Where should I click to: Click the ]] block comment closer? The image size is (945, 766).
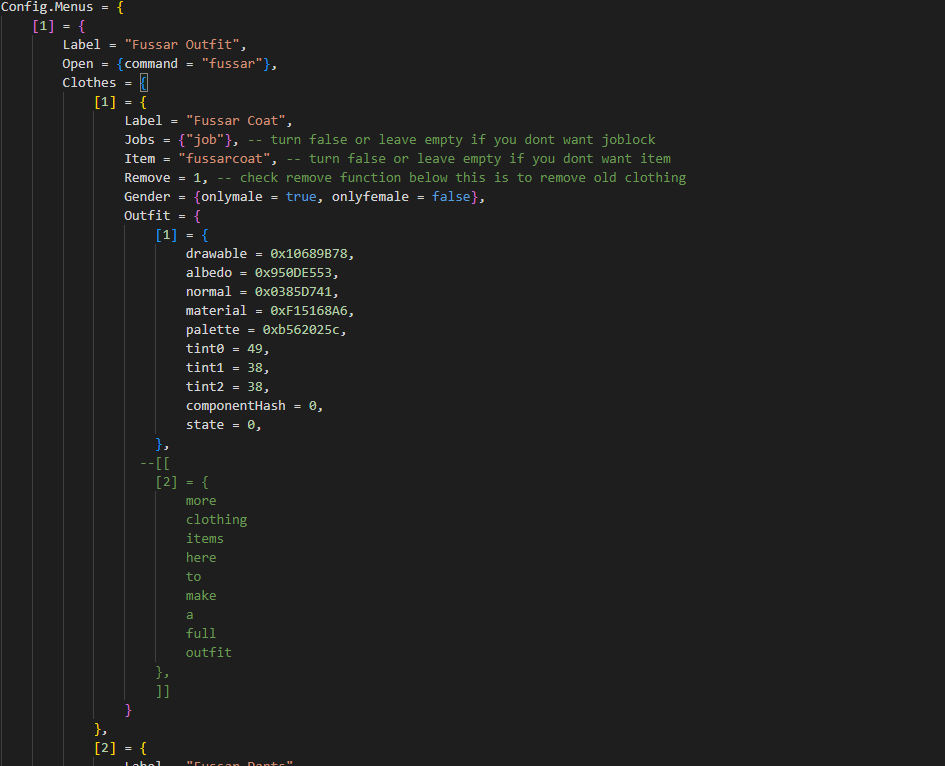[162, 691]
